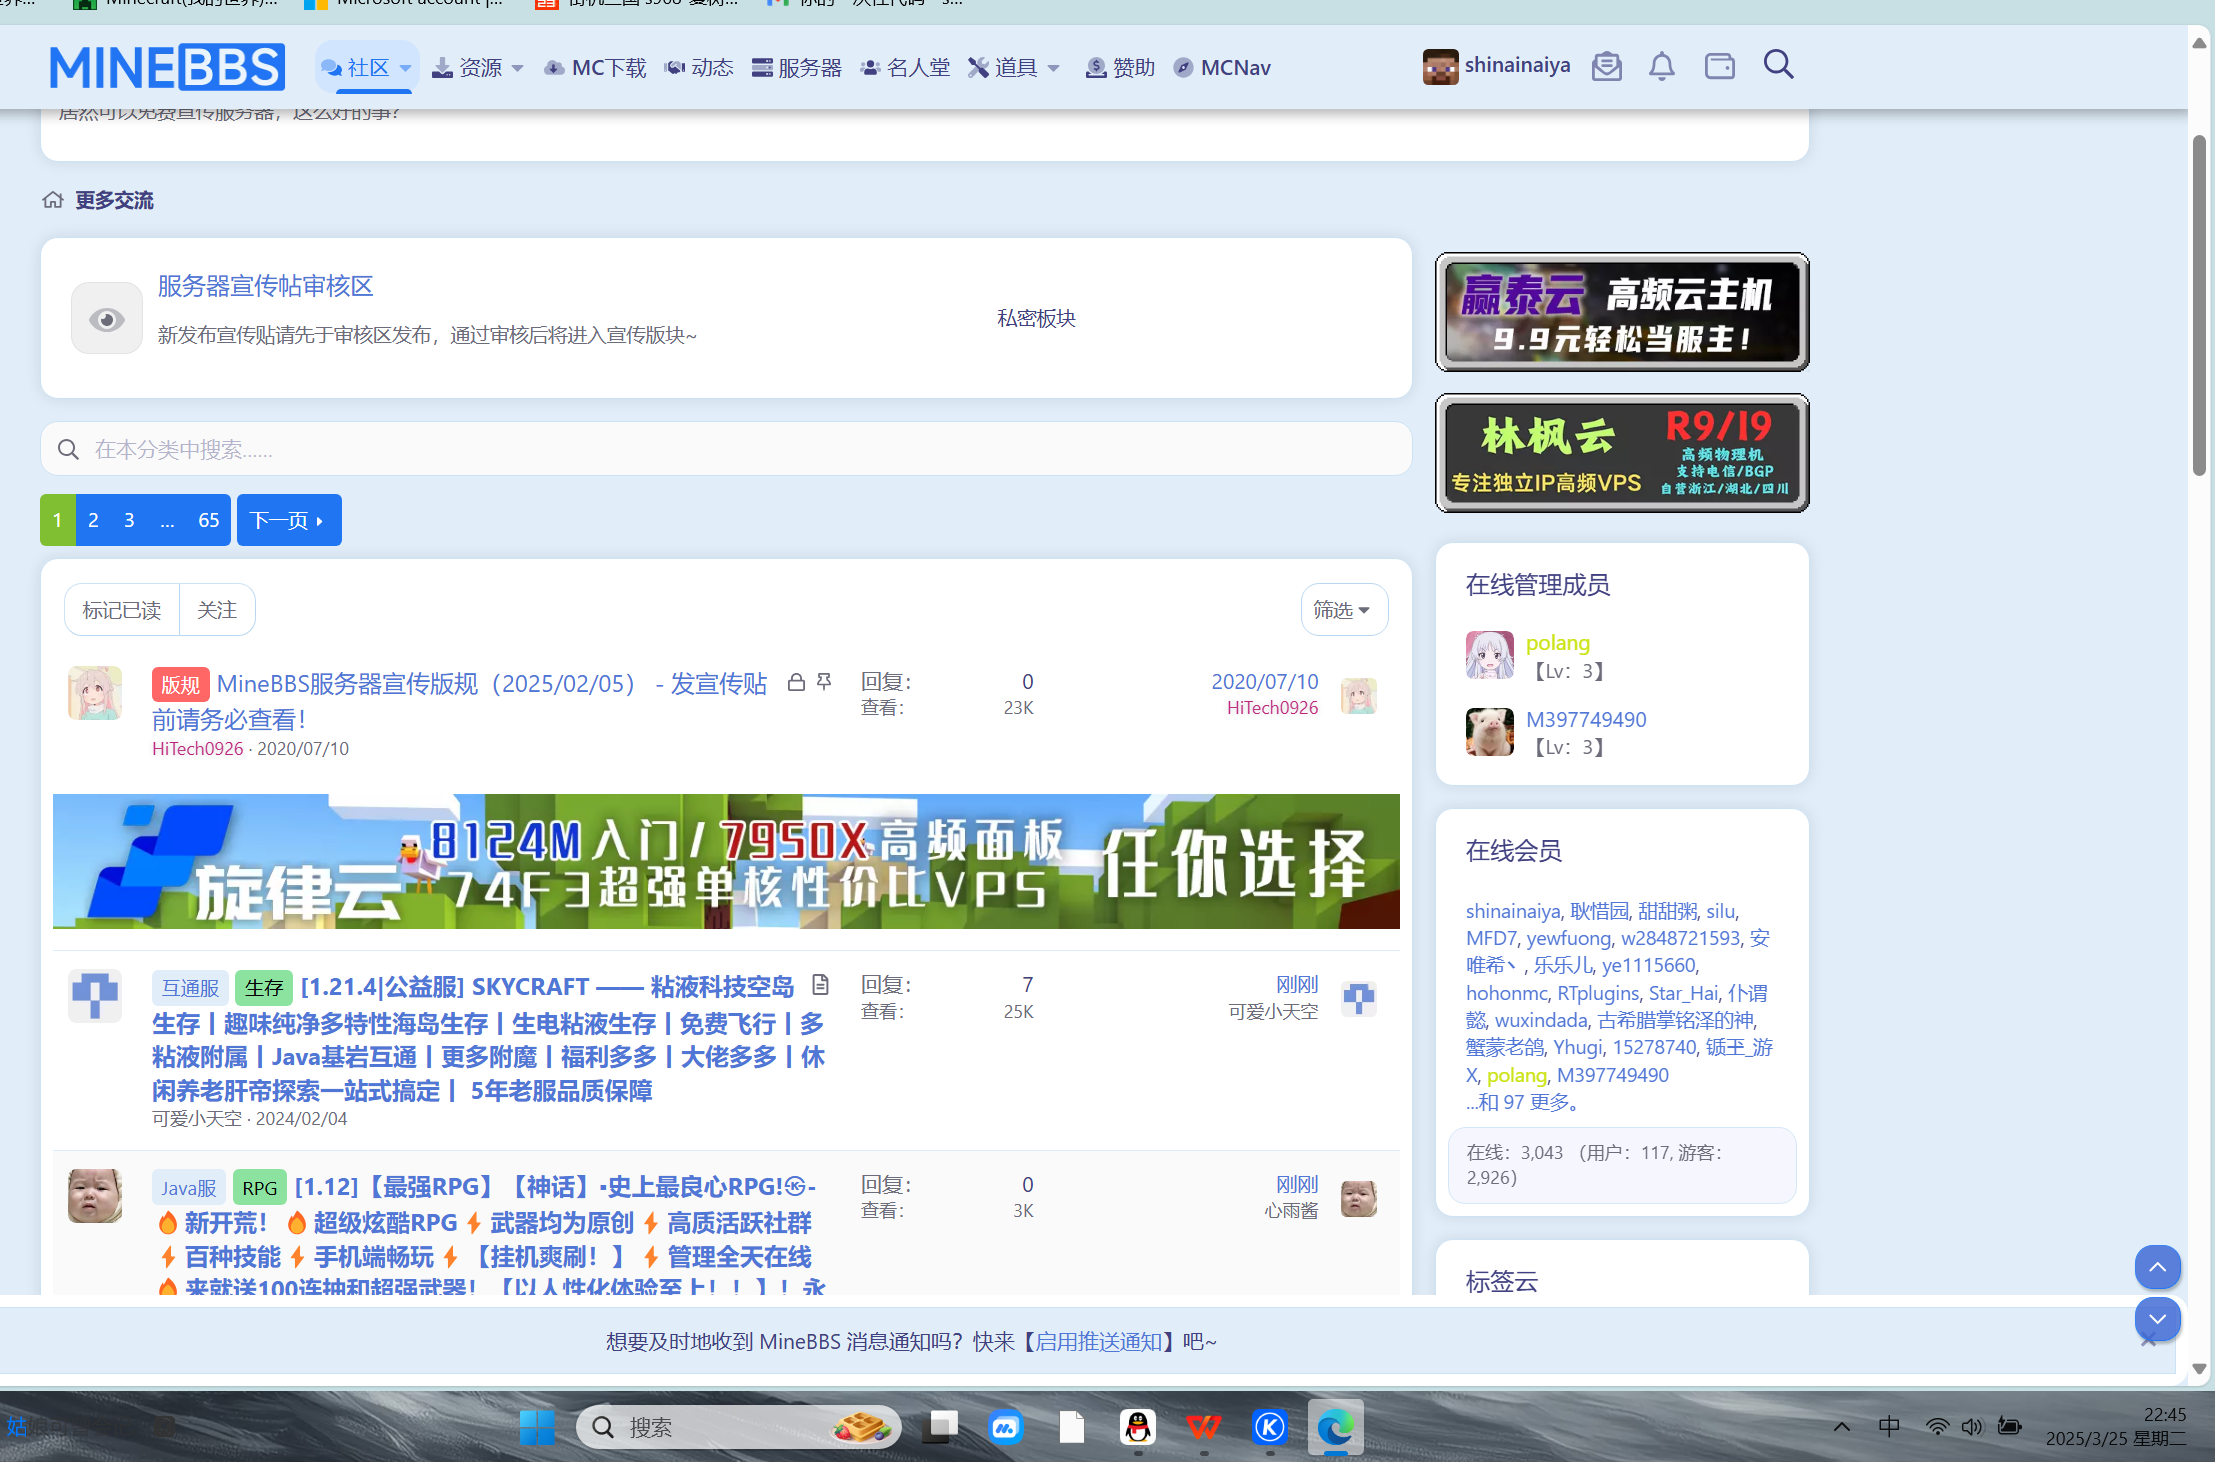Open 林枫云 VPS ad banner

click(1622, 453)
